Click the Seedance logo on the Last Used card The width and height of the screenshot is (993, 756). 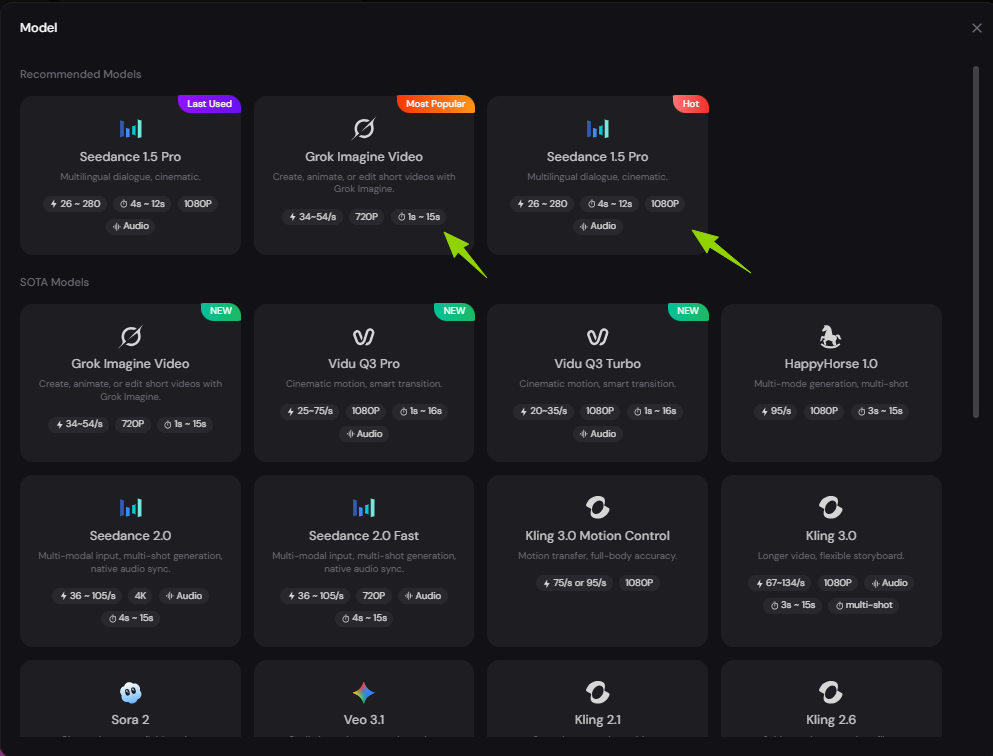click(130, 129)
